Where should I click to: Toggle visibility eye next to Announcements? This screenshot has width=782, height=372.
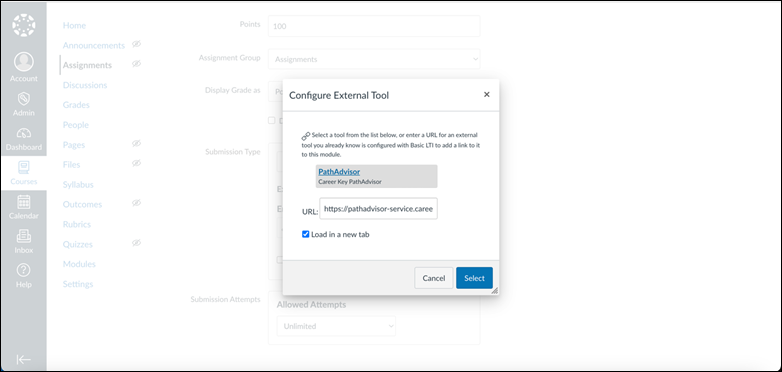[137, 44]
